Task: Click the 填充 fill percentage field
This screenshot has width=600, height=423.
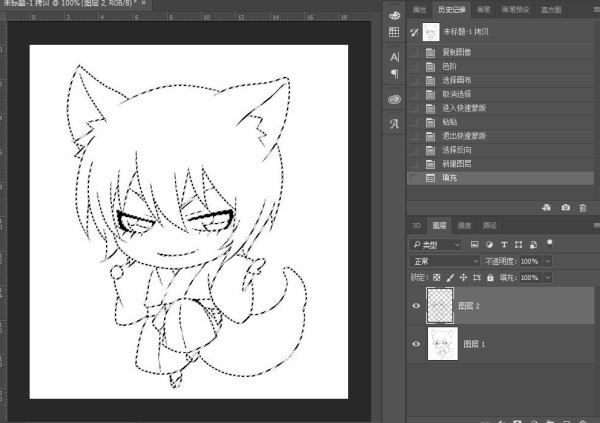Action: (x=528, y=277)
